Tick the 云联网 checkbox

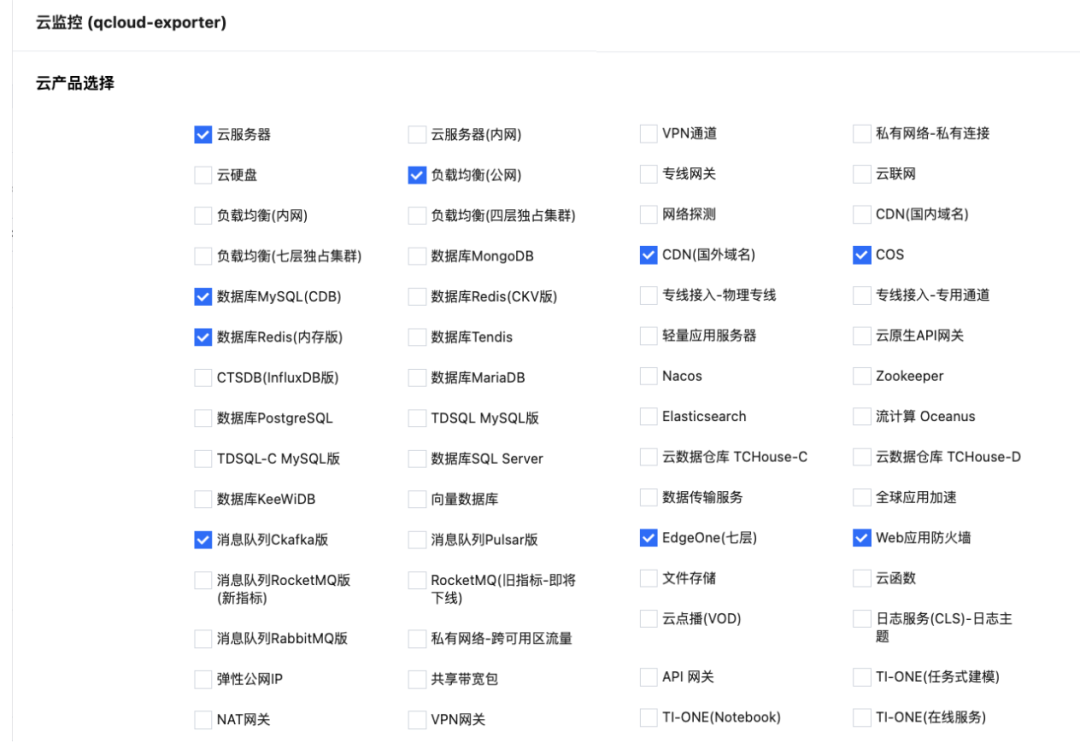pos(862,174)
